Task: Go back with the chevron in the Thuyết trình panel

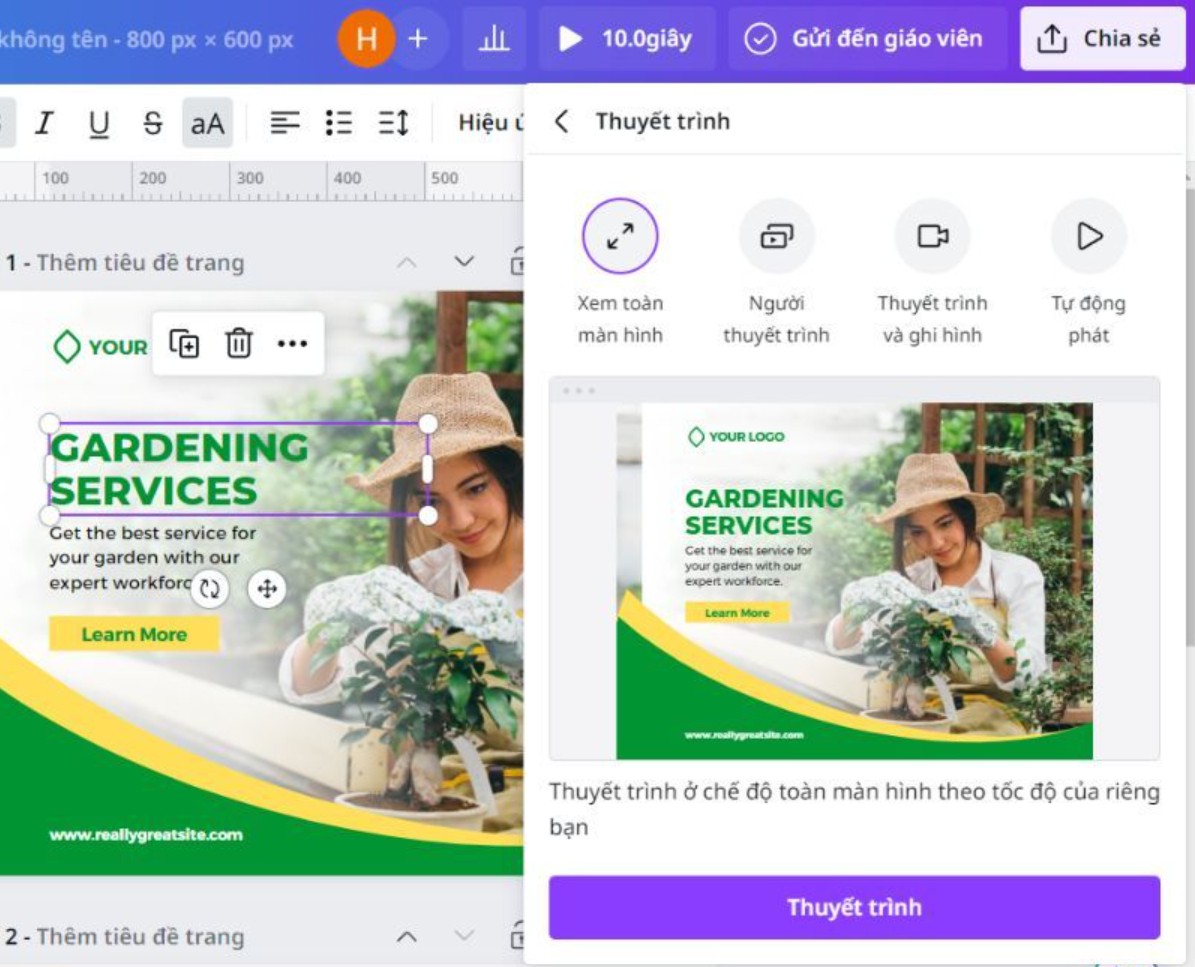Action: [563, 120]
